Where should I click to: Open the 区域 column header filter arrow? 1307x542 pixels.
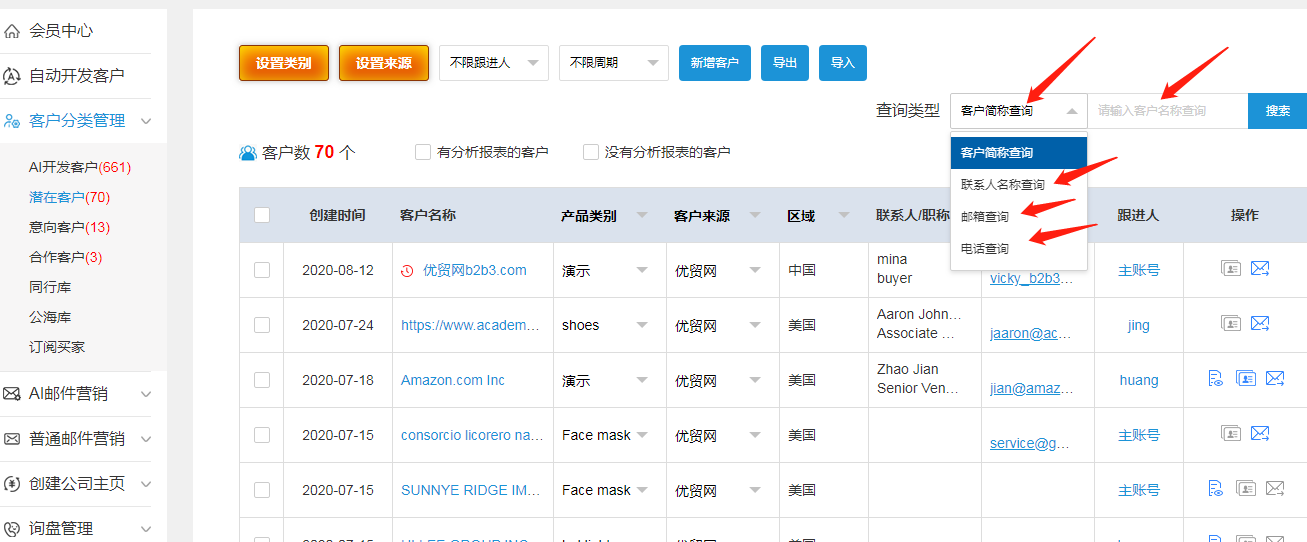(844, 215)
